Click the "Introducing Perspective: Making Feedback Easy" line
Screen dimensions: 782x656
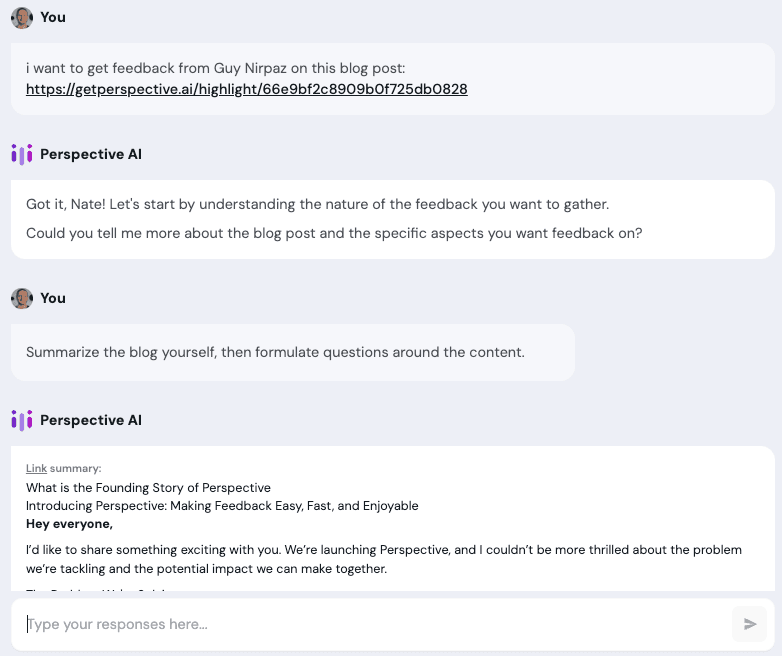point(222,506)
